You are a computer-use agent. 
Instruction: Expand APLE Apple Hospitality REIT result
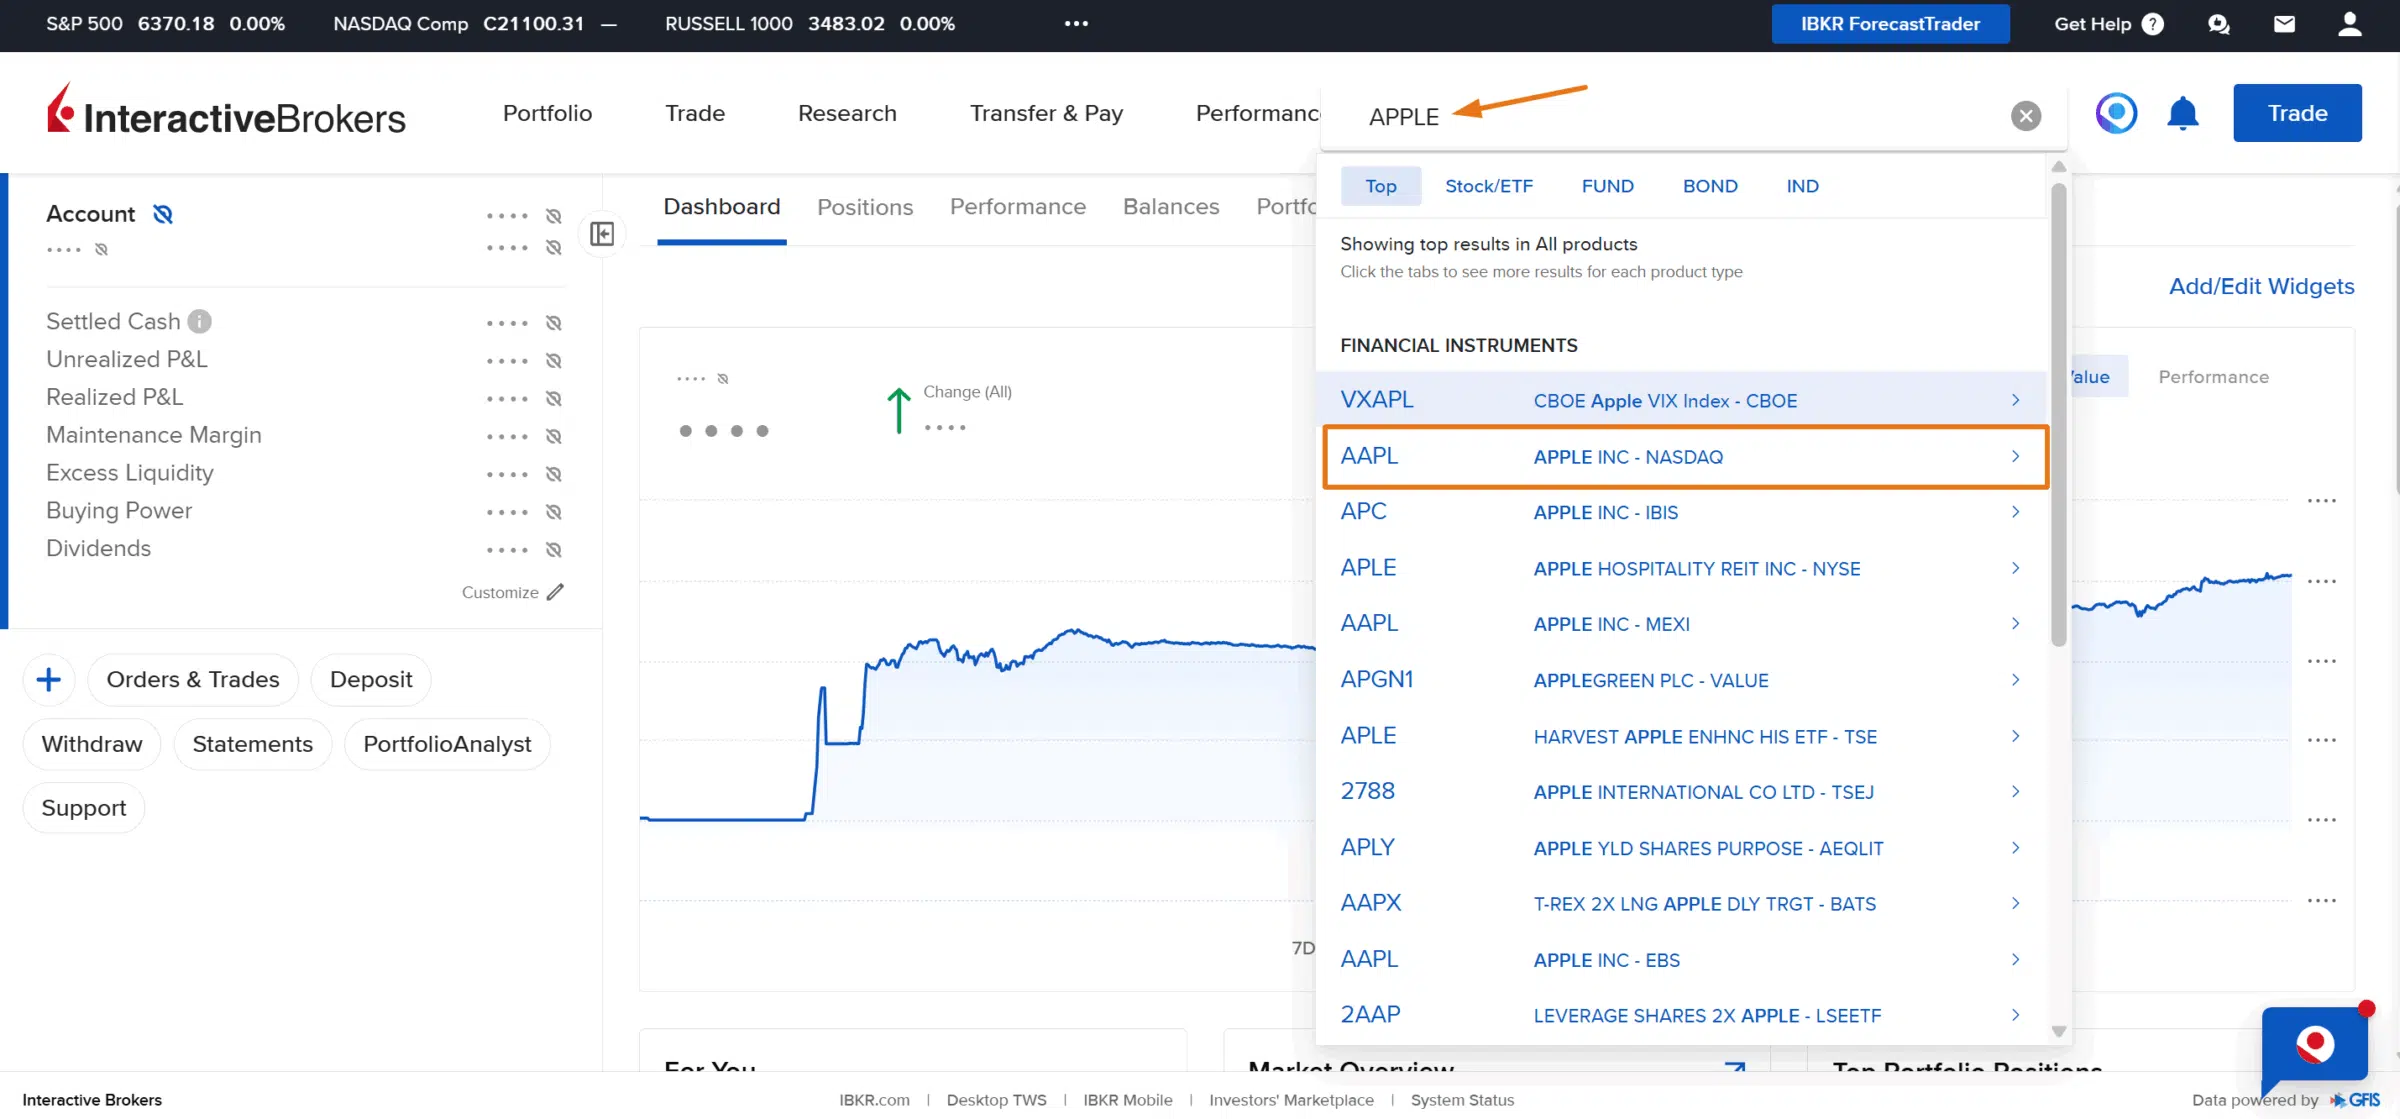coord(2015,568)
